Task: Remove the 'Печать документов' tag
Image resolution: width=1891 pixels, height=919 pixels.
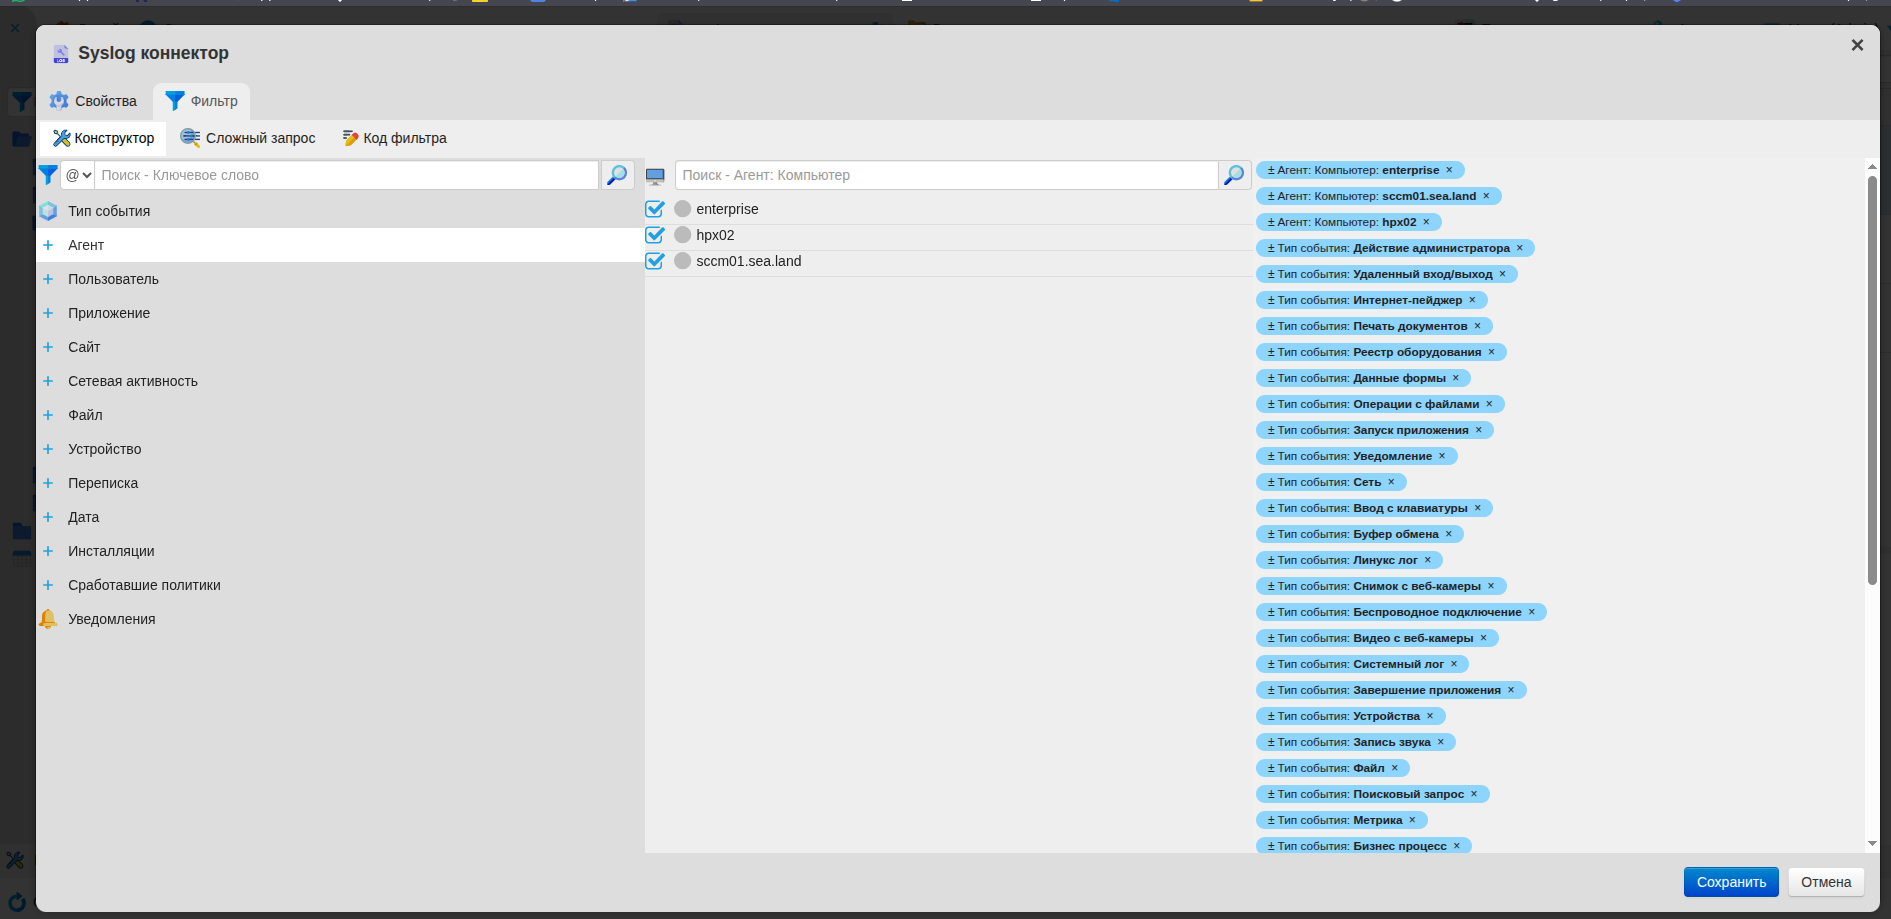Action: click(1477, 326)
